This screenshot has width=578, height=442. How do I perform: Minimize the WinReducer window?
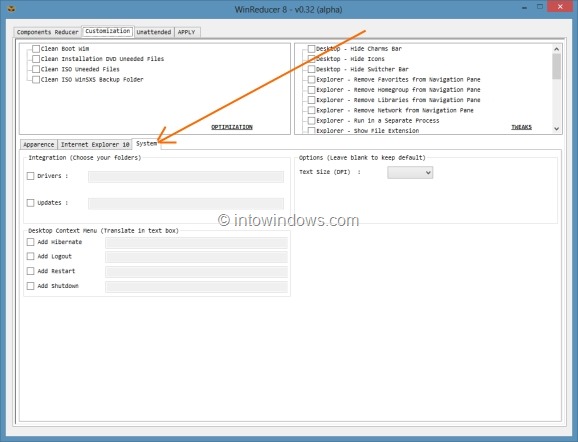[524, 7]
